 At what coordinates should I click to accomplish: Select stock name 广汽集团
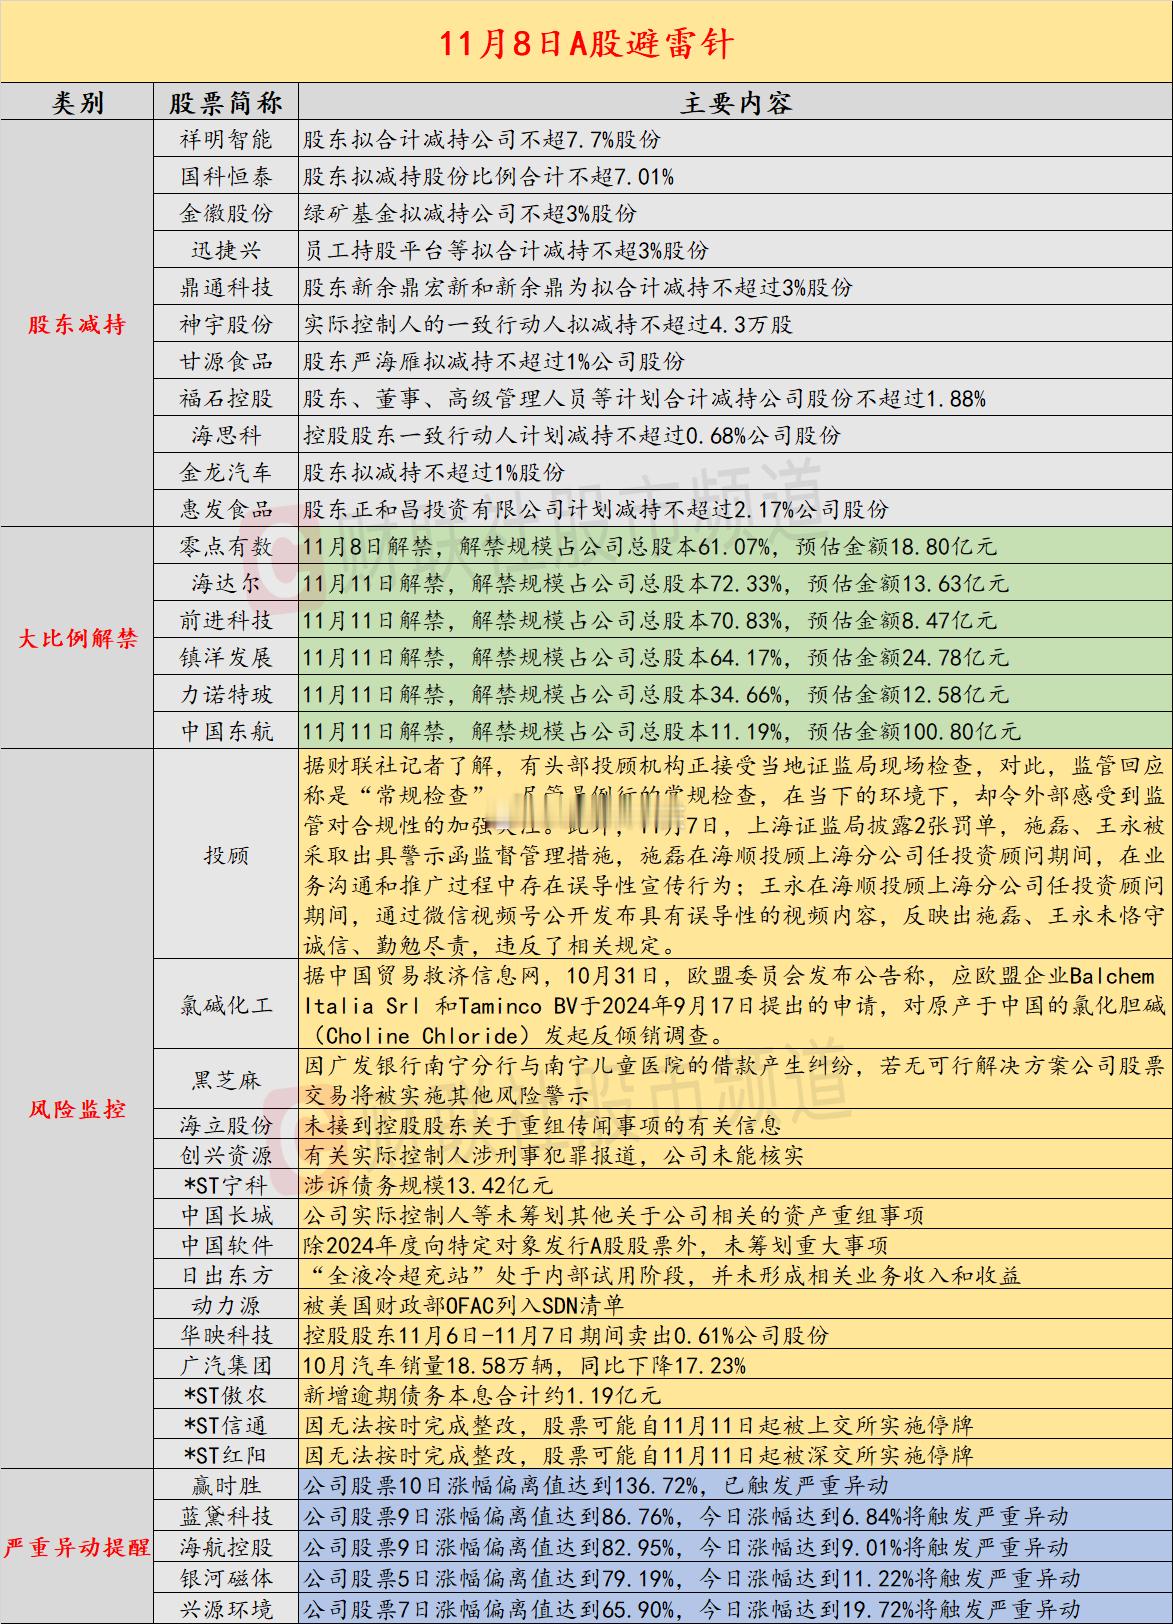pos(226,1365)
